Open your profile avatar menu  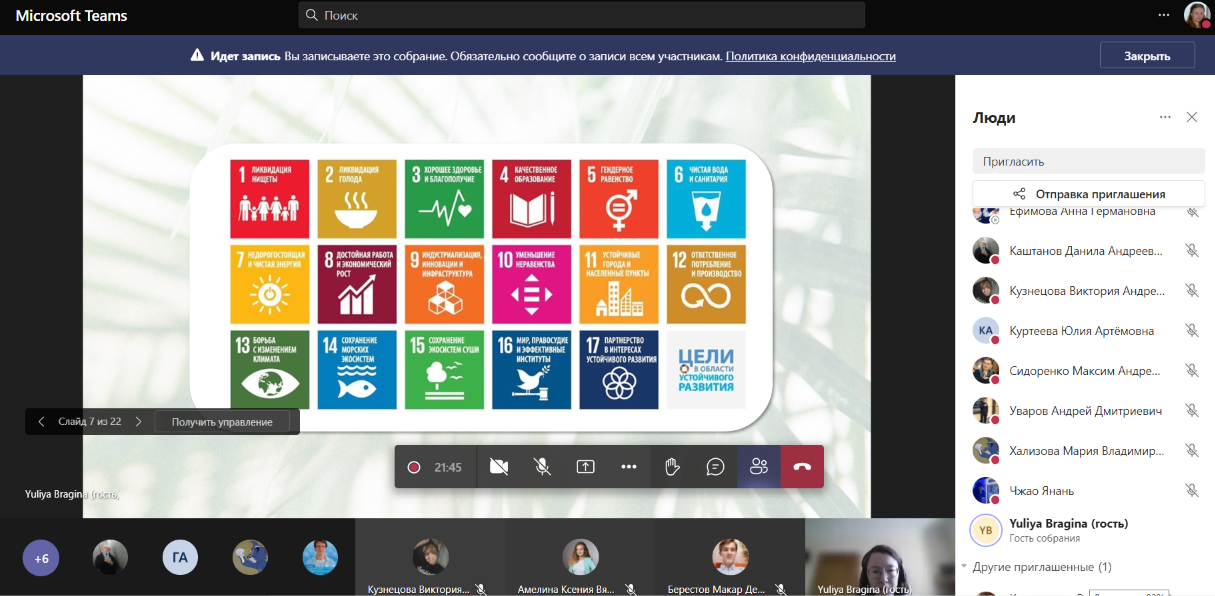click(1197, 15)
